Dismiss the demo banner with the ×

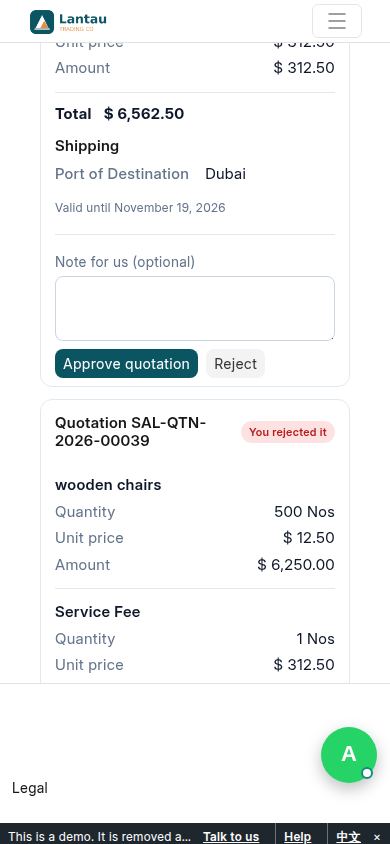click(x=377, y=837)
